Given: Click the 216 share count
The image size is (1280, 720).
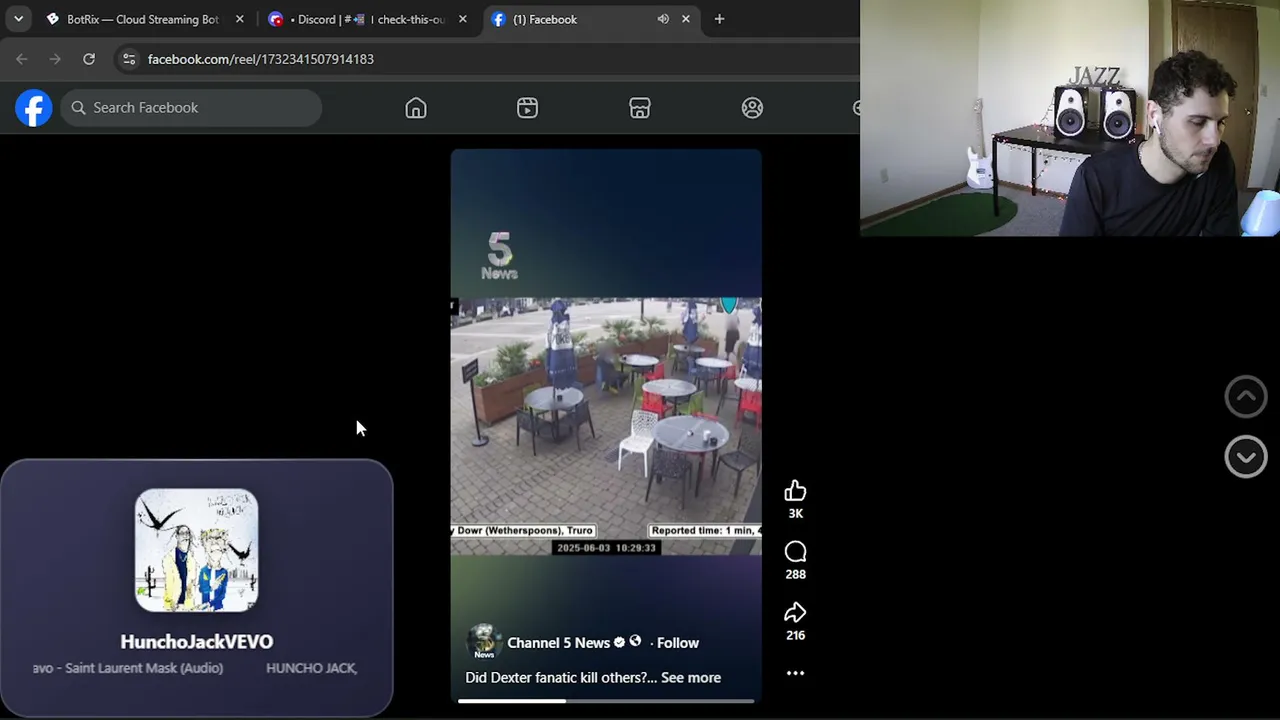Looking at the screenshot, I should point(795,635).
